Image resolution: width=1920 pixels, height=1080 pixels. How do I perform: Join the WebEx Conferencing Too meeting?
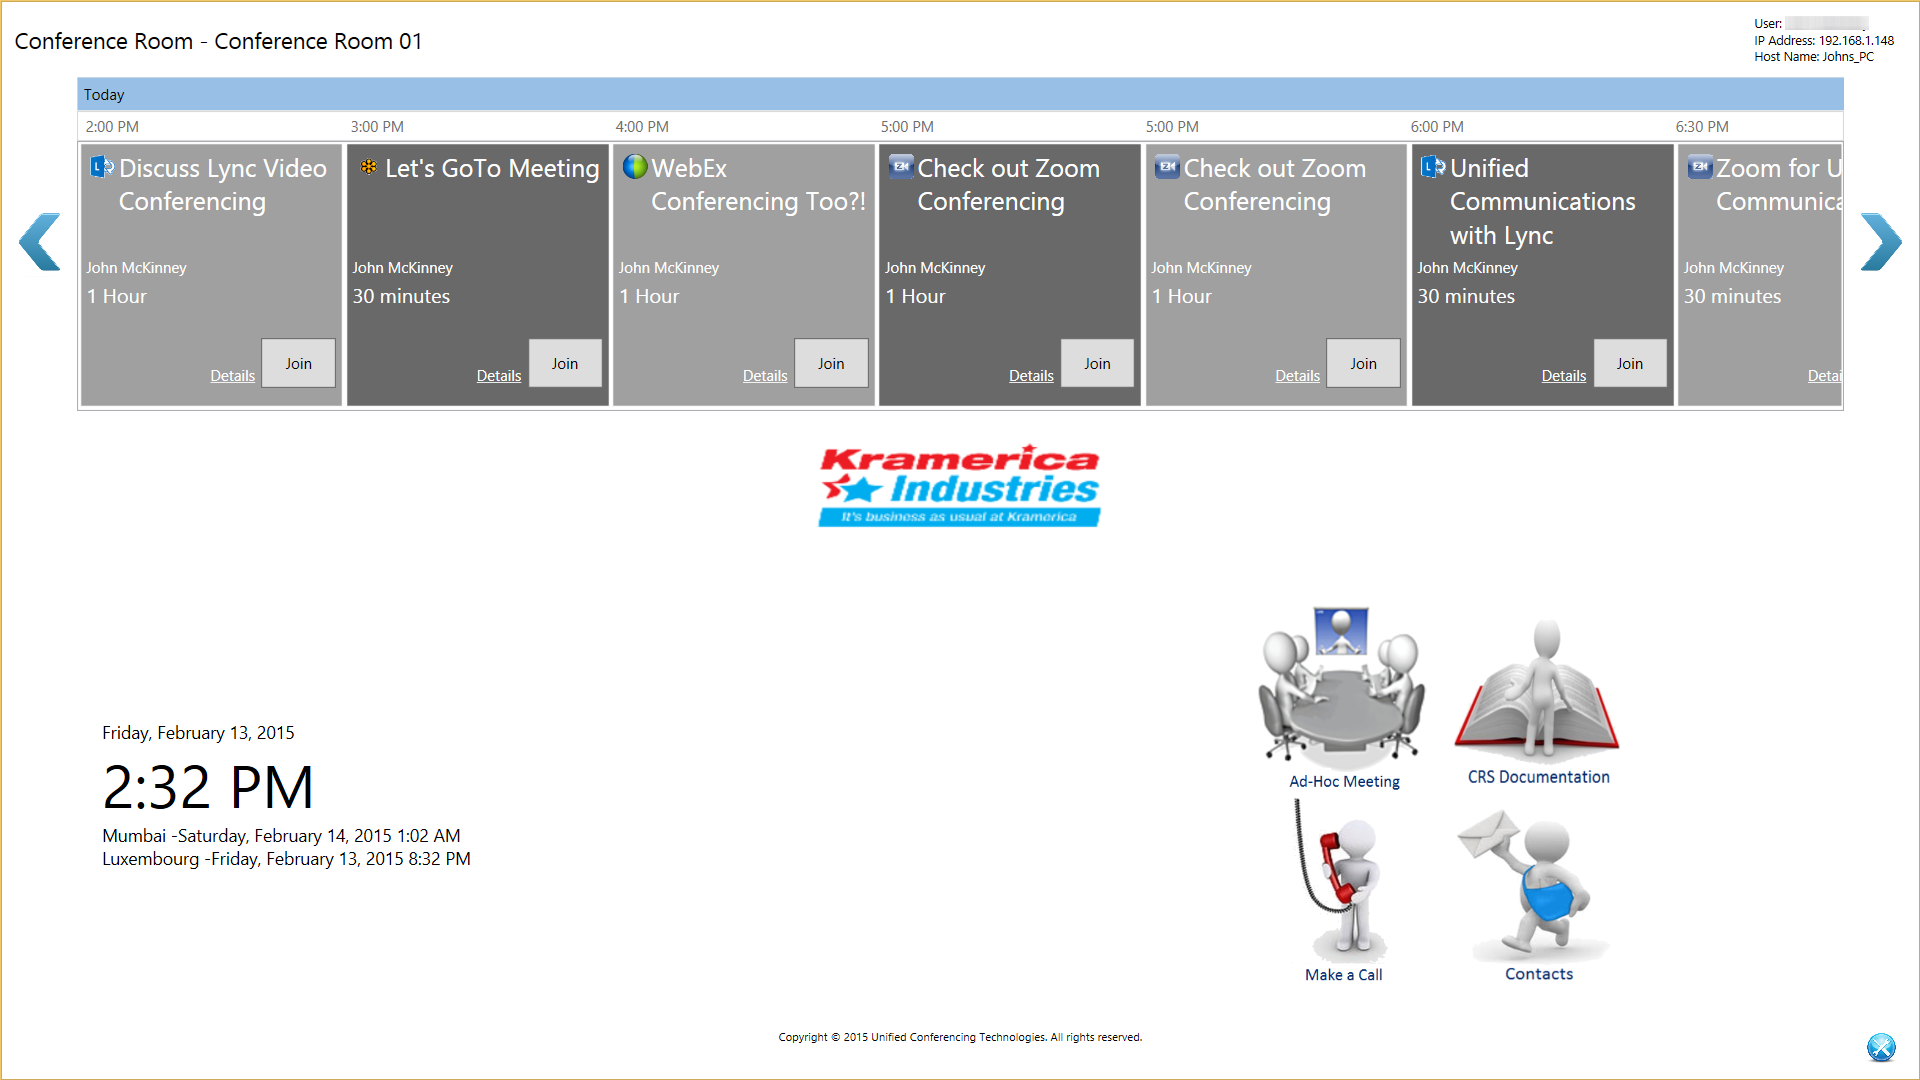point(831,363)
